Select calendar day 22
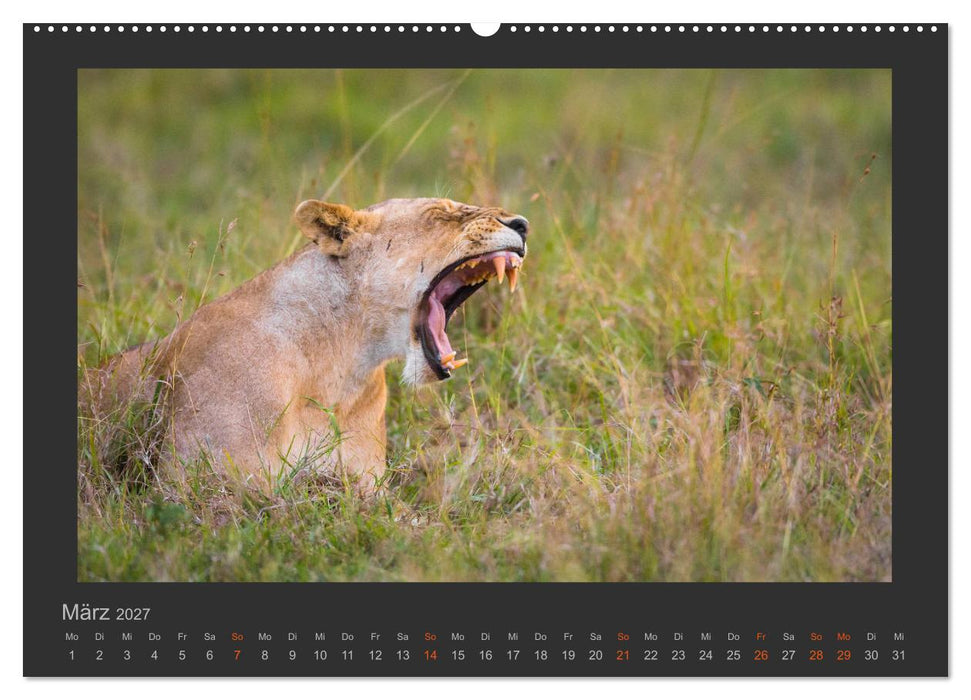971x700 pixels. coord(651,655)
